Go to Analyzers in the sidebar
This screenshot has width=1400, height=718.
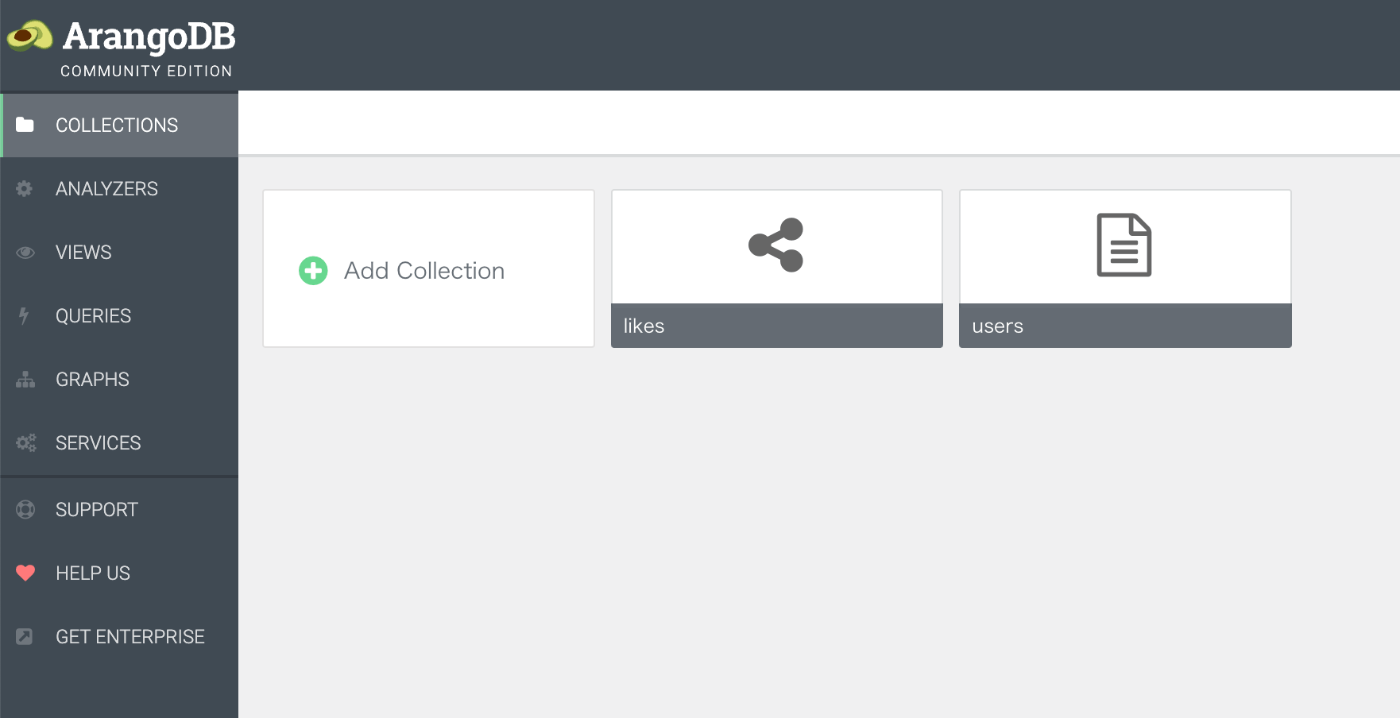(x=119, y=189)
